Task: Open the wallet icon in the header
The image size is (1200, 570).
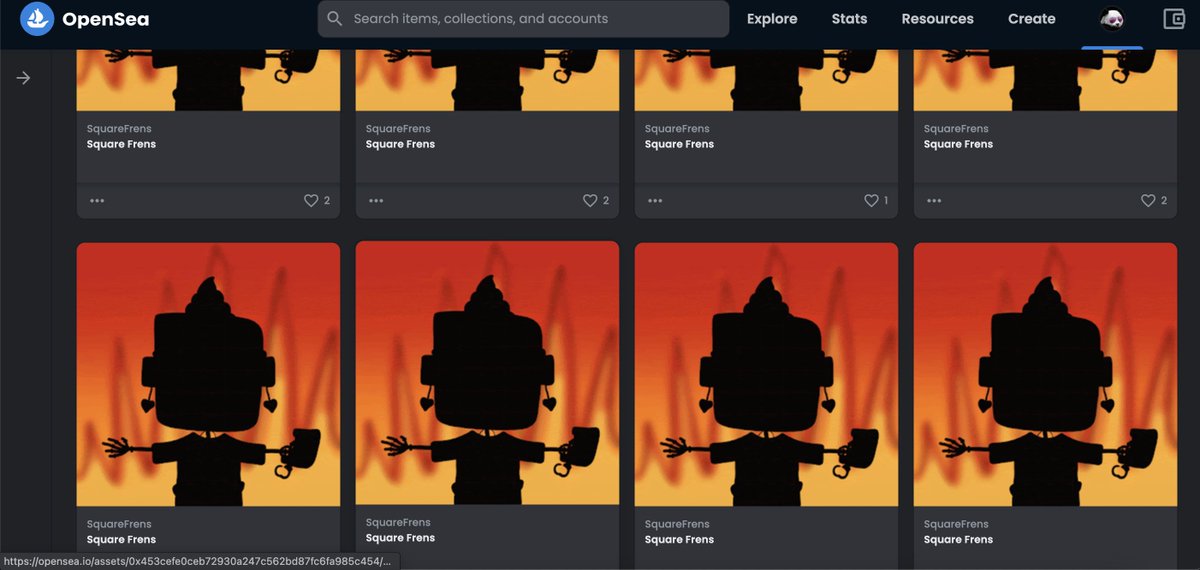Action: [x=1174, y=19]
